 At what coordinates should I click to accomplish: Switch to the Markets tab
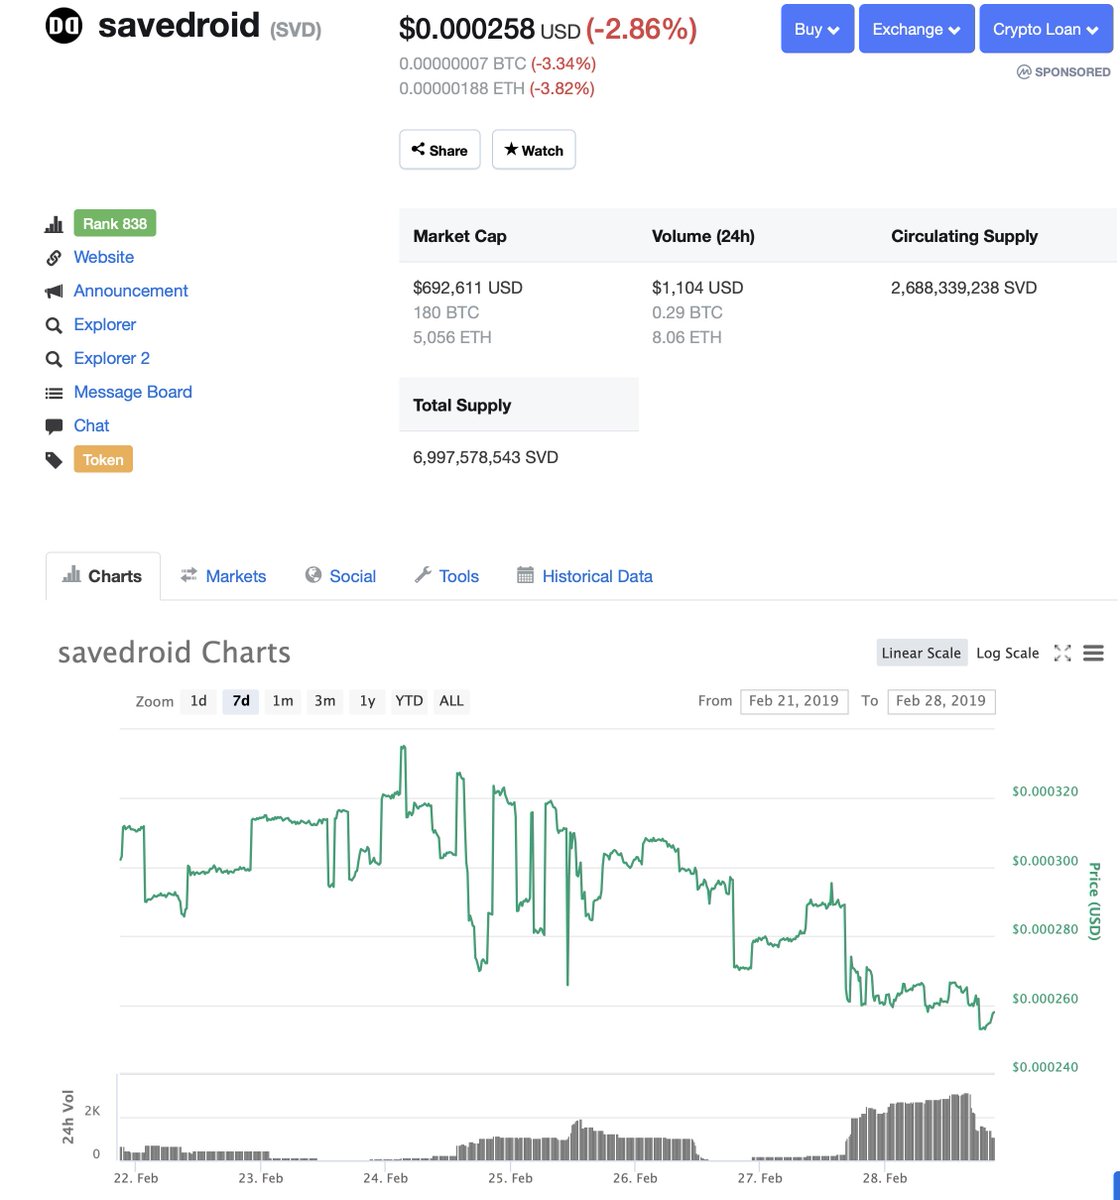223,576
